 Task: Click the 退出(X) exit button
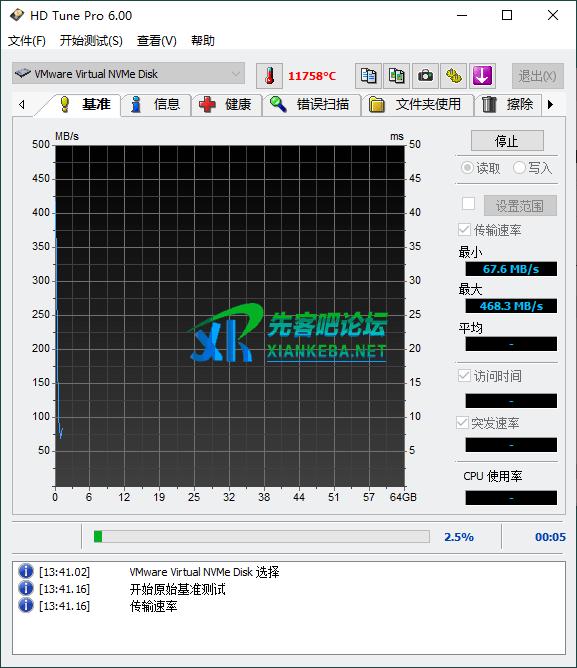tap(538, 76)
